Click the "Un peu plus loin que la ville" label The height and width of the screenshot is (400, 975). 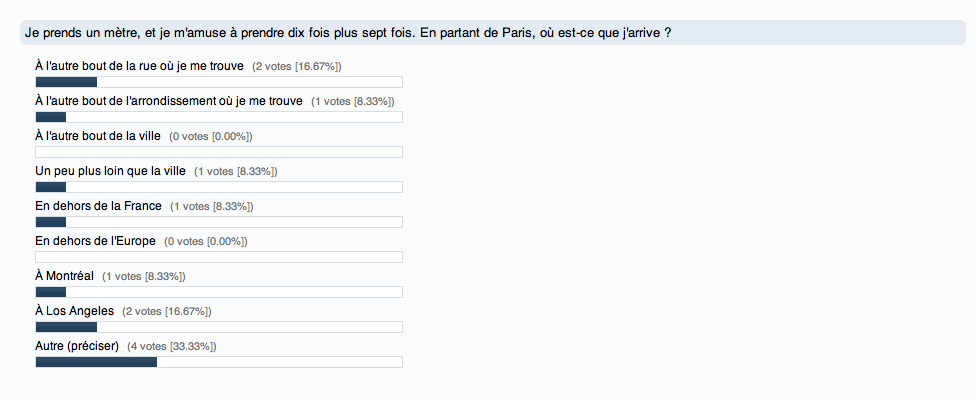(x=110, y=171)
